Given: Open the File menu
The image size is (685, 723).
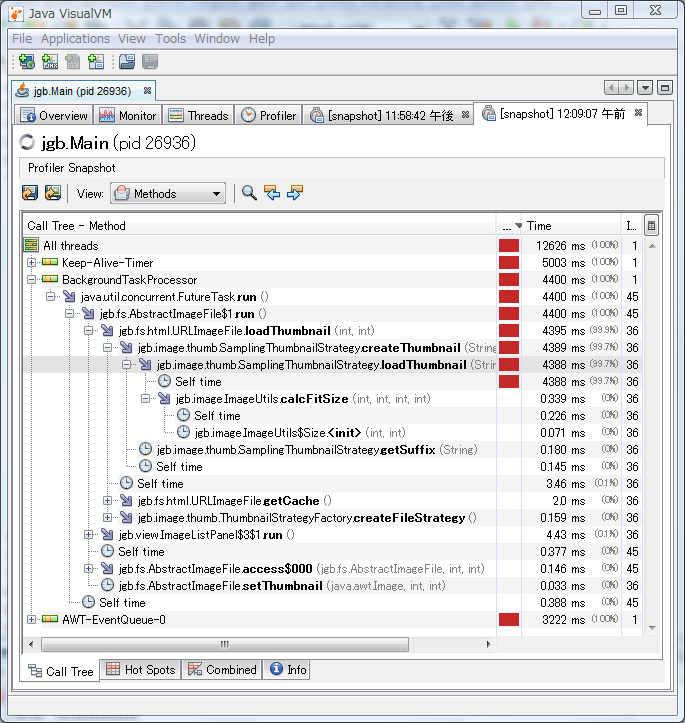Looking at the screenshot, I should pyautogui.click(x=22, y=39).
